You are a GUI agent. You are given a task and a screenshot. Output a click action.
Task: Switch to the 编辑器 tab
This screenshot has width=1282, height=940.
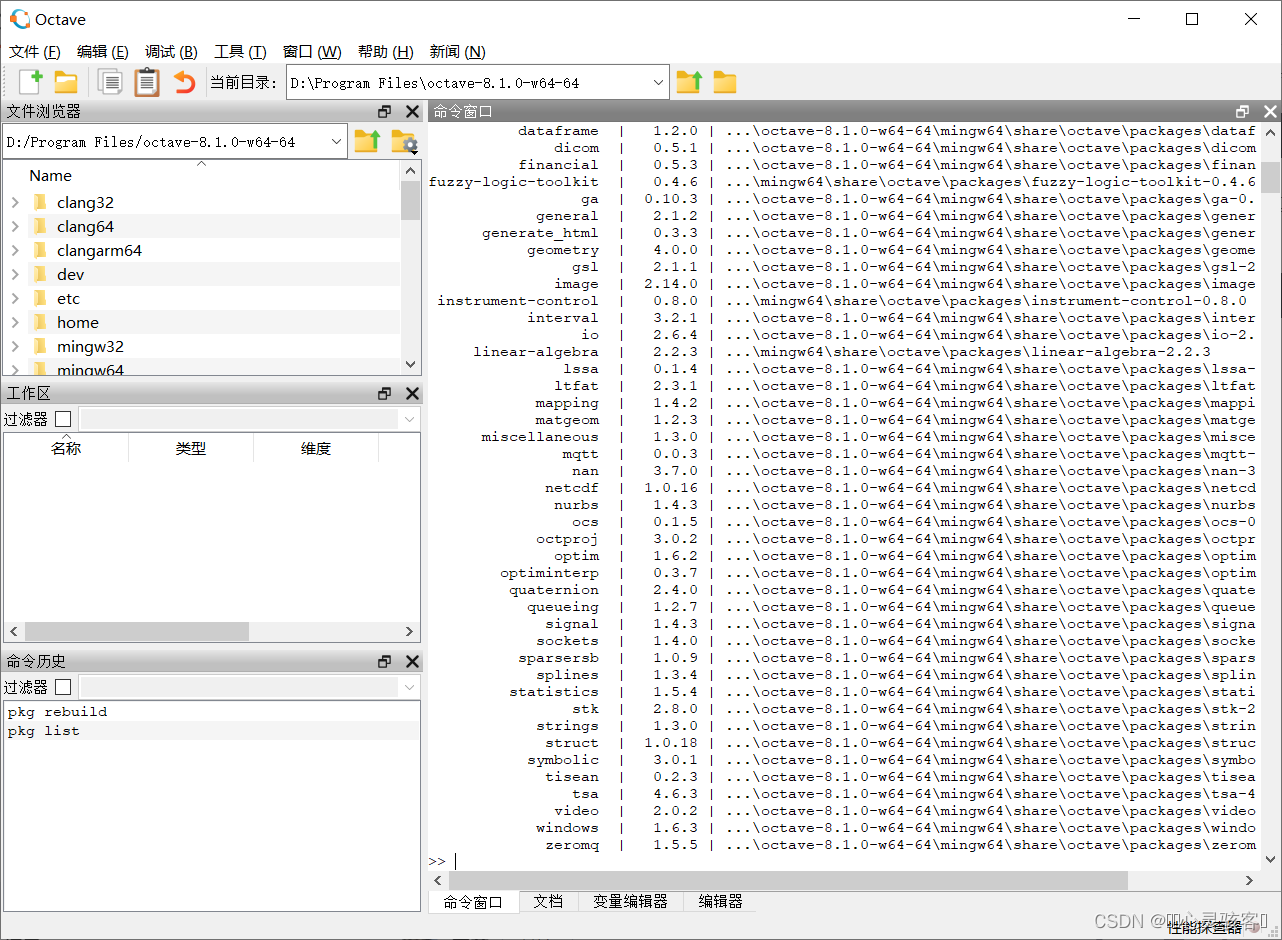pyautogui.click(x=720, y=901)
